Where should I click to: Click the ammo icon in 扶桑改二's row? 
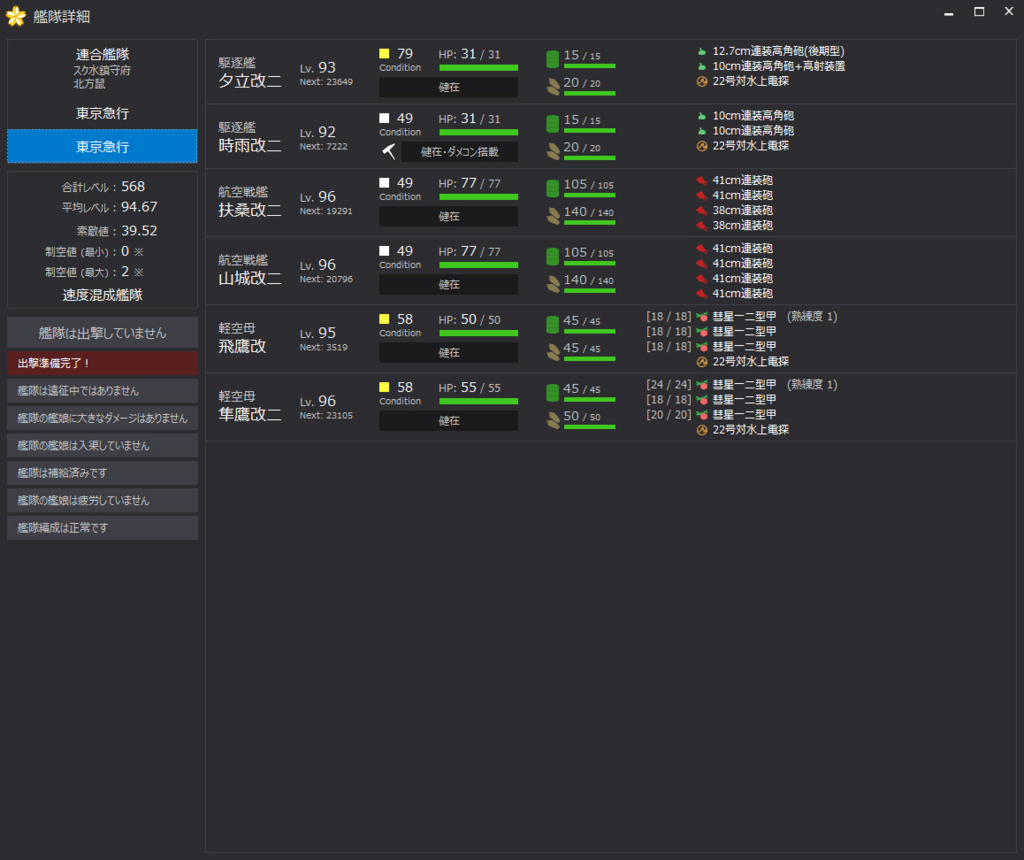click(553, 215)
